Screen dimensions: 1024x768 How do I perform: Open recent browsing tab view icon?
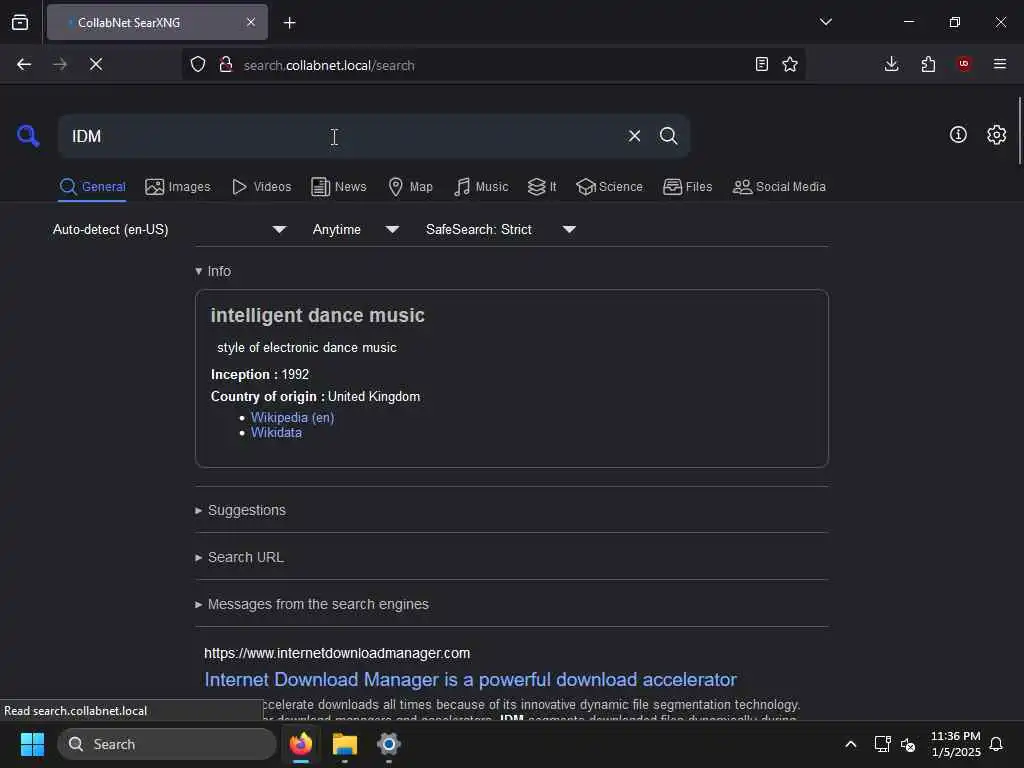pos(20,23)
